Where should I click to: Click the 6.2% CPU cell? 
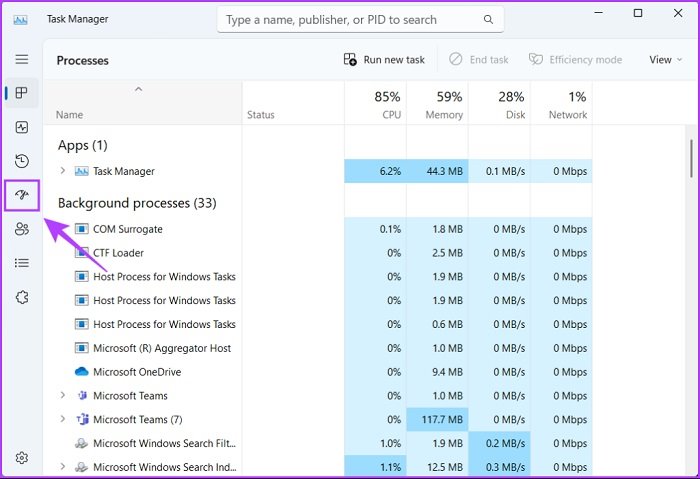point(375,171)
